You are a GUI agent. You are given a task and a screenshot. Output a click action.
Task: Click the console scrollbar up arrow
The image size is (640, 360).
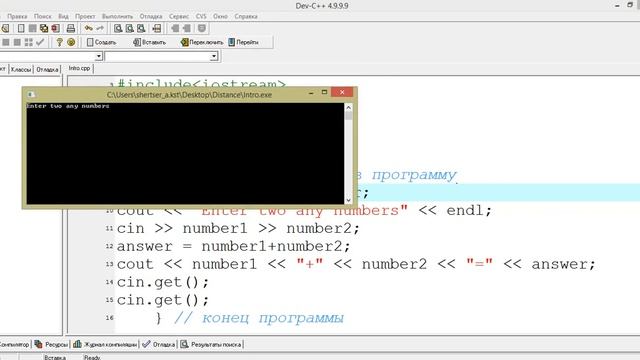(349, 107)
